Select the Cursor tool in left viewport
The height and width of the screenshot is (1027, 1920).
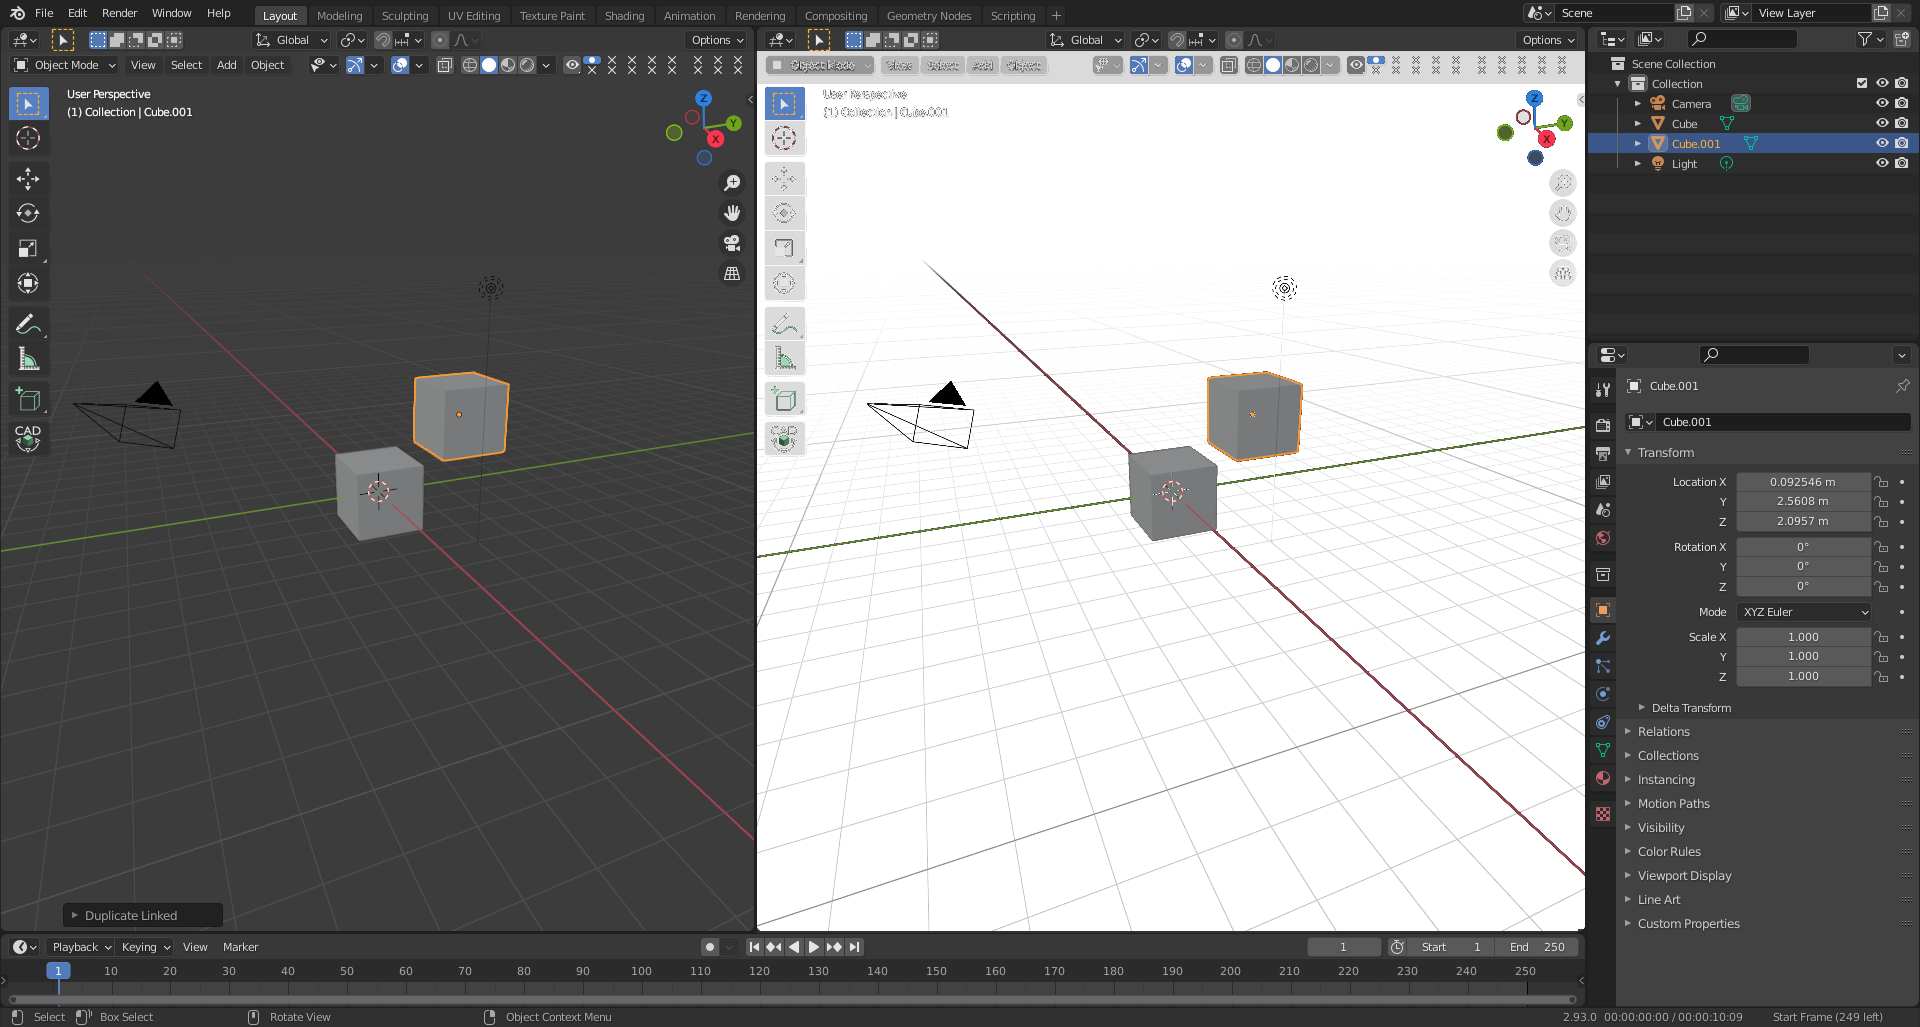coord(28,138)
